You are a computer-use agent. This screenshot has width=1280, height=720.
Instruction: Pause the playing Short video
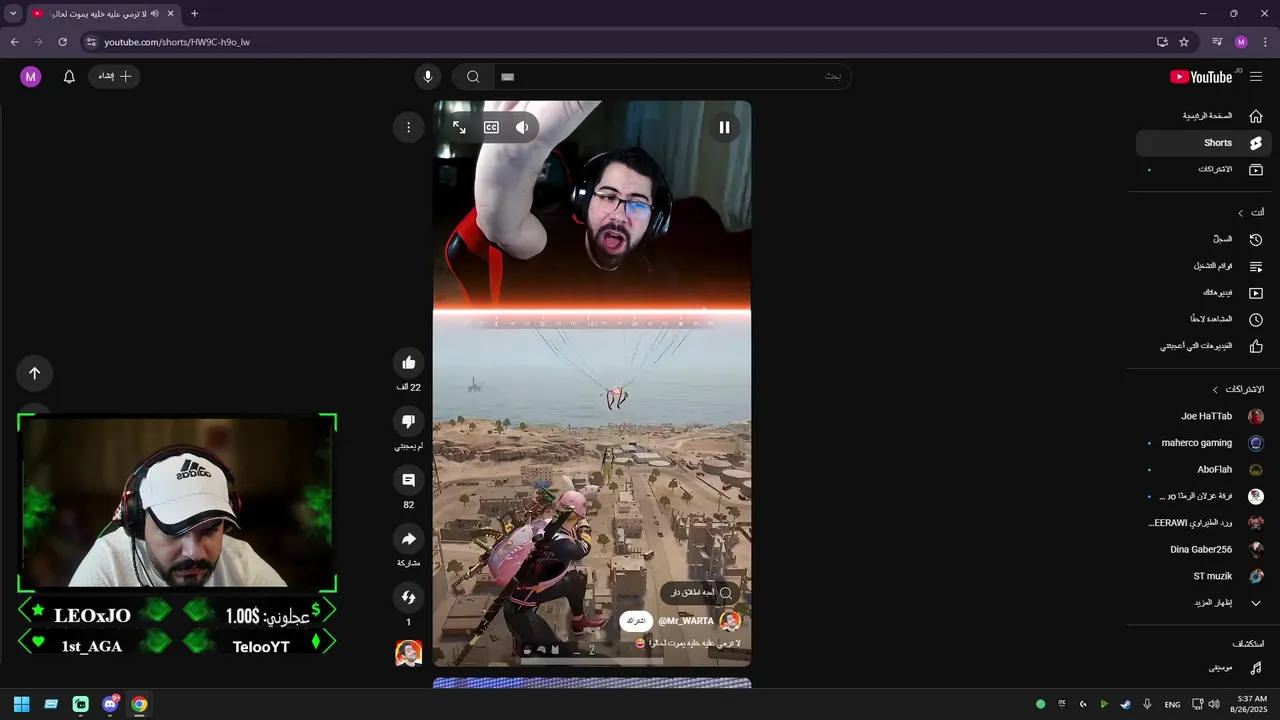(724, 127)
